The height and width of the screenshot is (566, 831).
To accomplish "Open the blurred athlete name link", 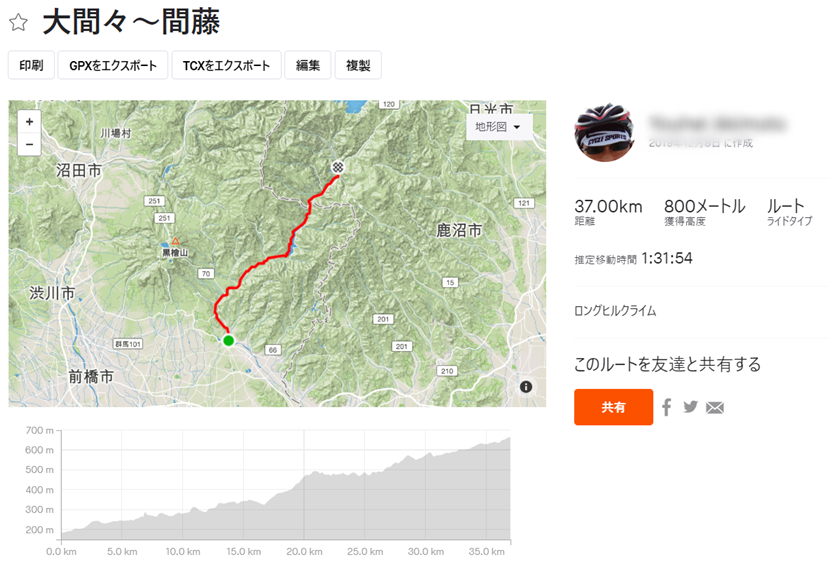I will [x=717, y=123].
